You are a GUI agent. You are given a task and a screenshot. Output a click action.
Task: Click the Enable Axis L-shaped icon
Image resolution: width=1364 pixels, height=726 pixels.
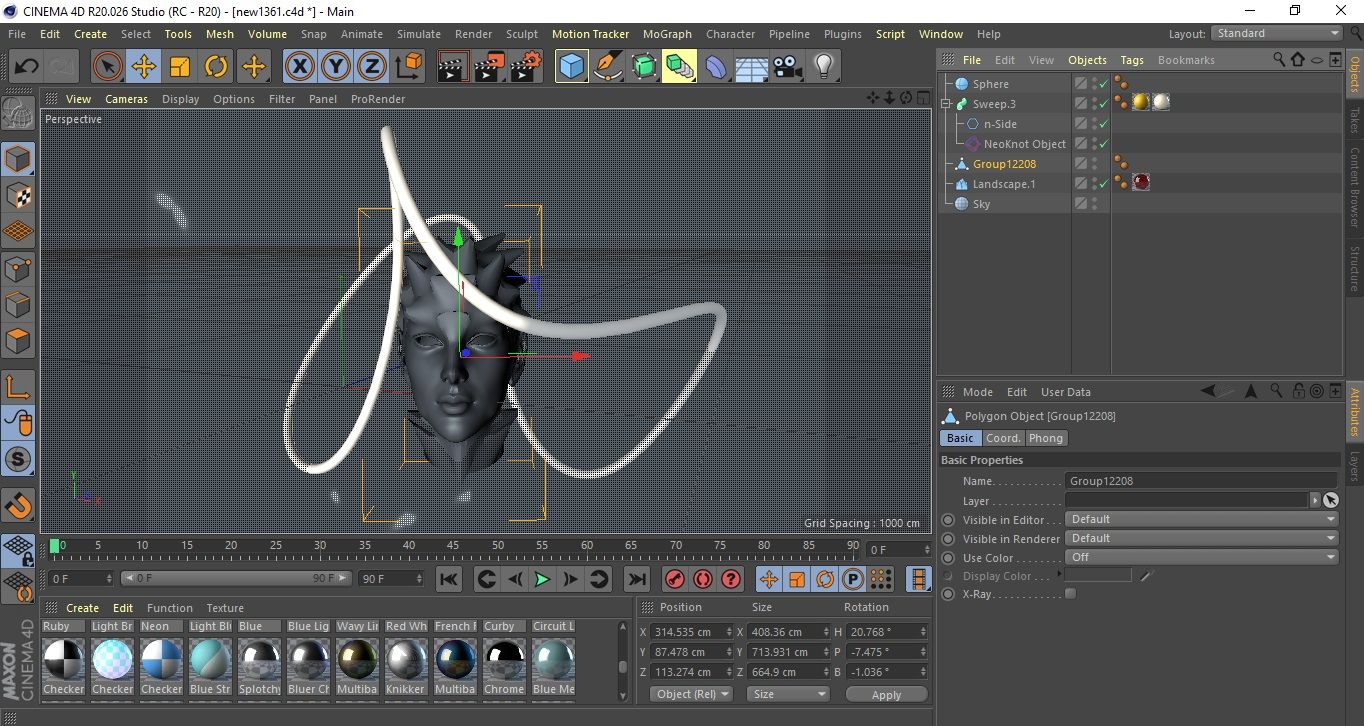click(18, 387)
